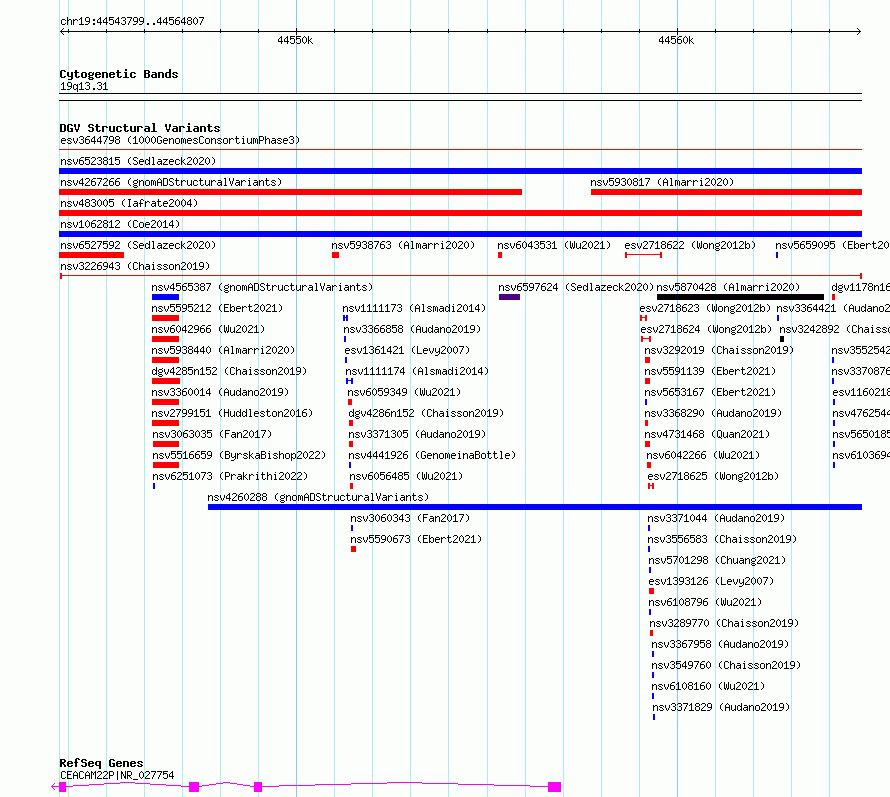Select the nsv6523815 Sedlazeck2020 blue bar
The width and height of the screenshot is (890, 797).
pos(460,171)
